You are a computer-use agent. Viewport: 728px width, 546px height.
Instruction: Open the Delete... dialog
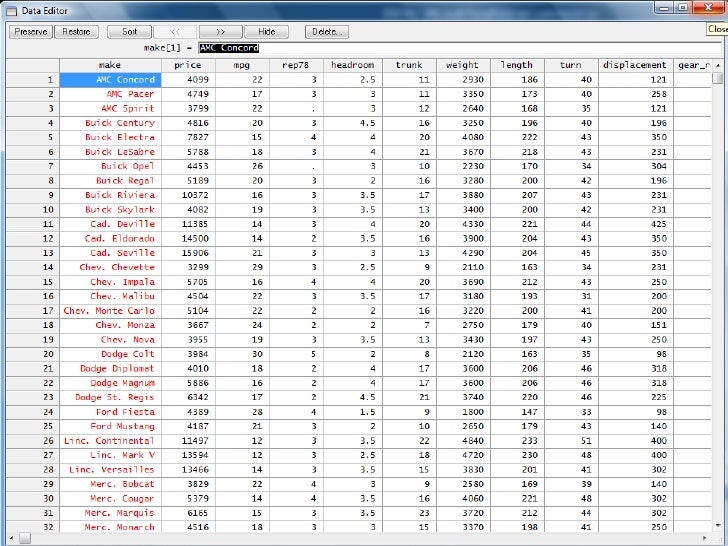pyautogui.click(x=327, y=32)
